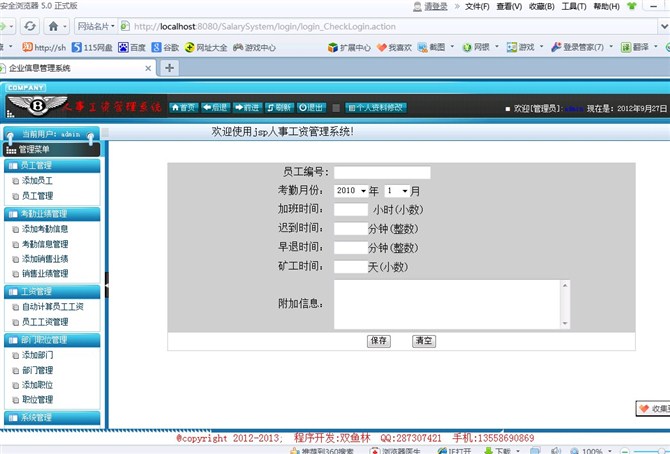This screenshot has width=670, height=454.
Task: Open the 查看(V) menu
Action: (509, 6)
